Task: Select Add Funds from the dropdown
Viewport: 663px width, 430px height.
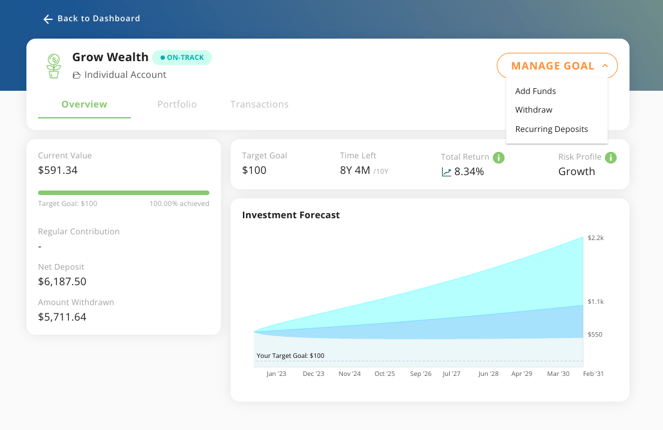Action: [535, 91]
